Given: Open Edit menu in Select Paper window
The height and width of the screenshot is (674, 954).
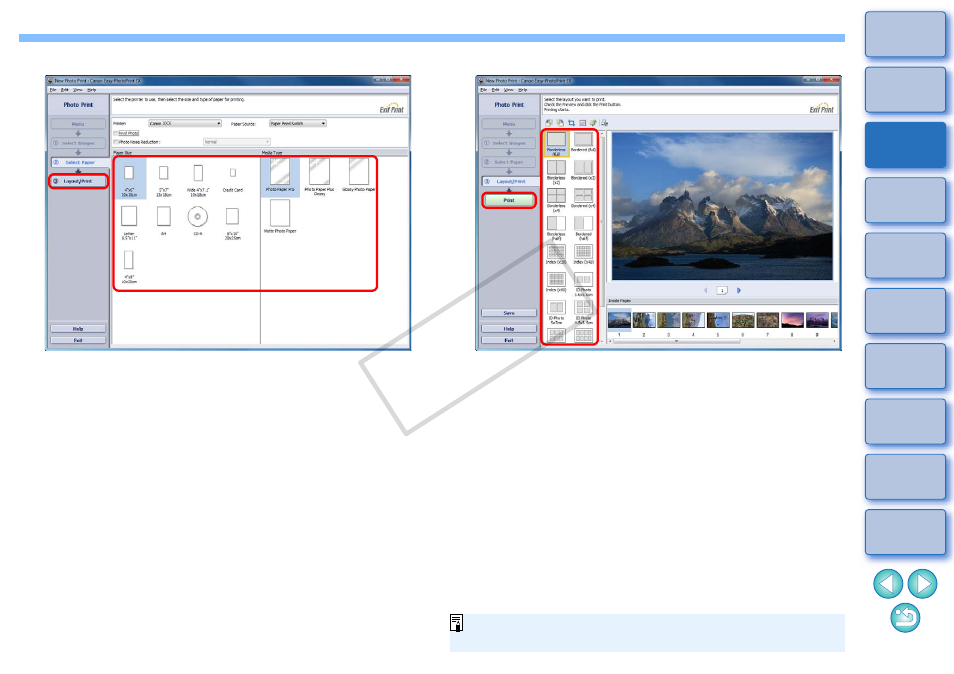Looking at the screenshot, I should click(x=65, y=90).
